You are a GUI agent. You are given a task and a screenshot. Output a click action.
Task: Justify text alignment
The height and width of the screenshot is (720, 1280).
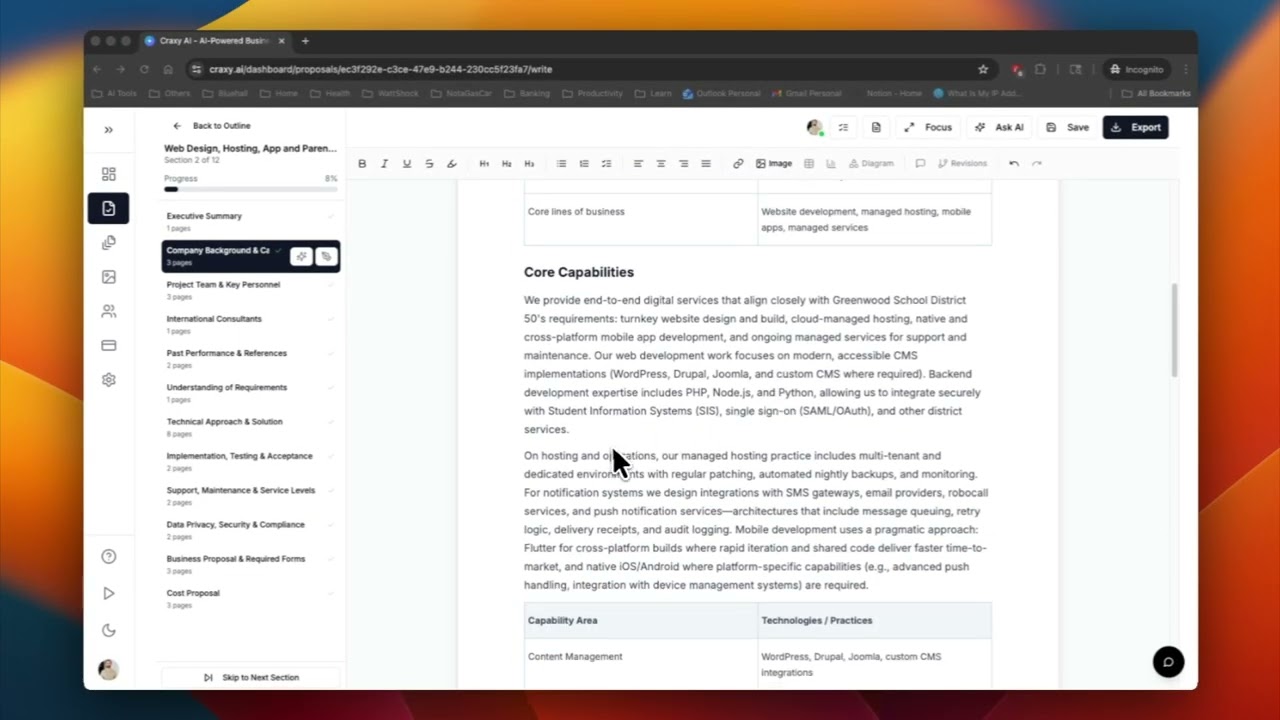point(706,164)
